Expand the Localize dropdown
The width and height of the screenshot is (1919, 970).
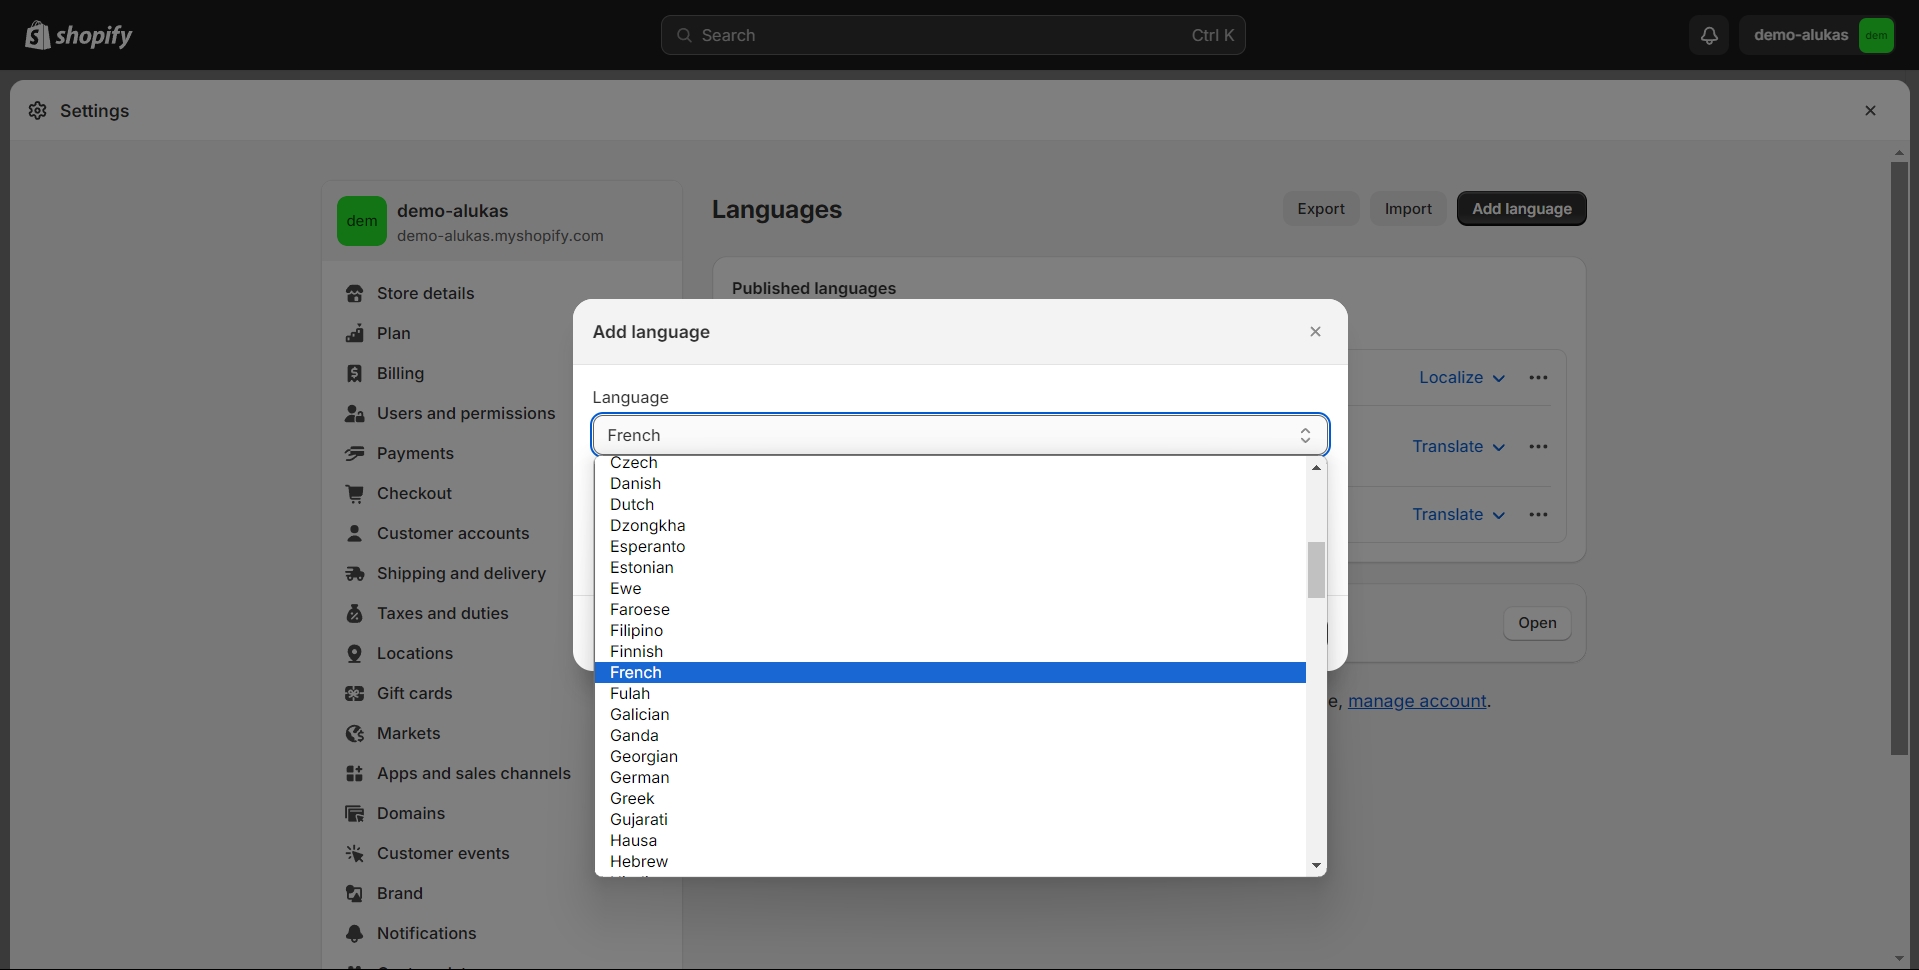[1462, 378]
